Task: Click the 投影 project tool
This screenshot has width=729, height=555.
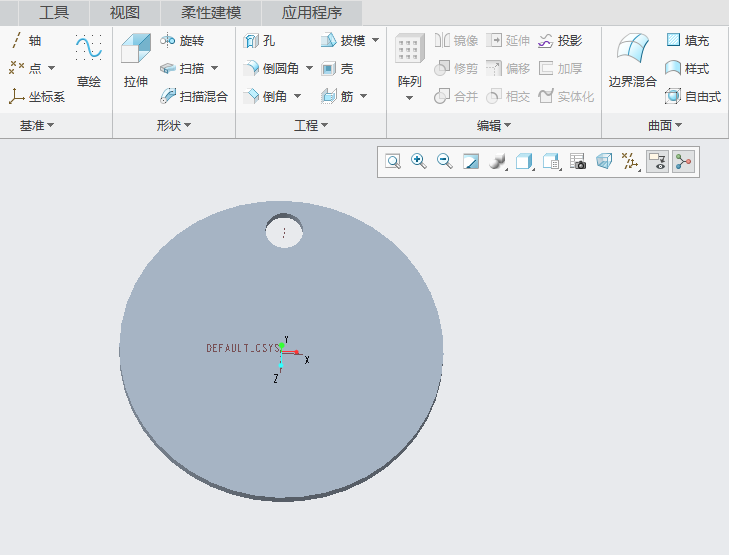Action: pyautogui.click(x=560, y=41)
